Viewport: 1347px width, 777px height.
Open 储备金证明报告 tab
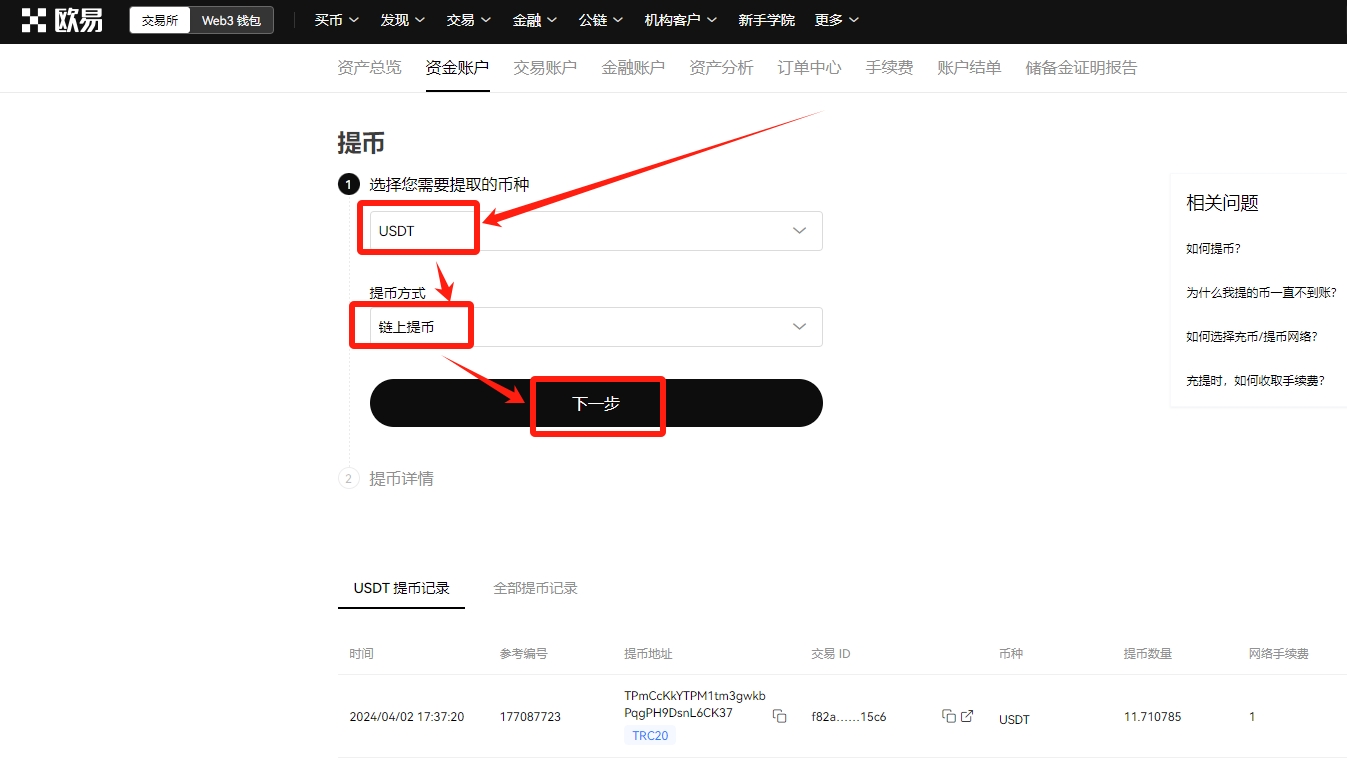pos(1081,68)
